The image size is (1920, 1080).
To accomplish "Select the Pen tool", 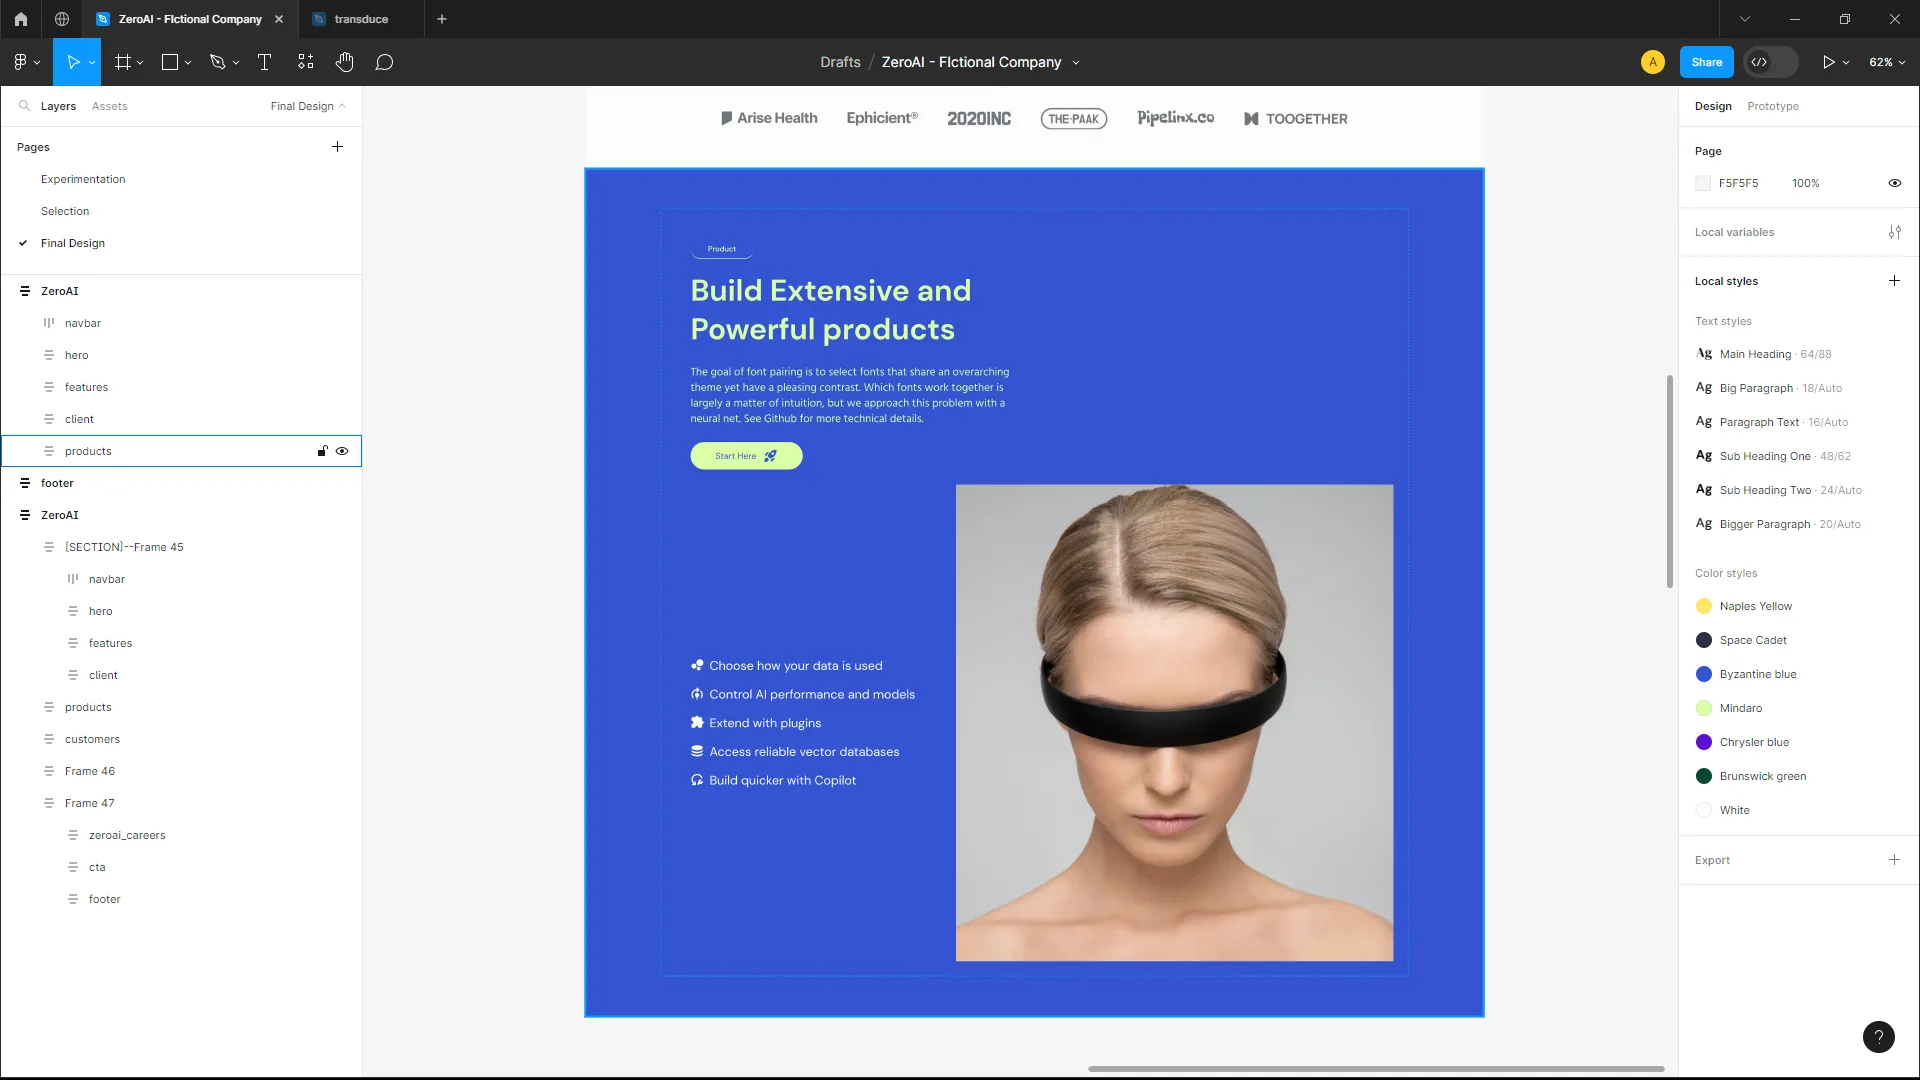I will 217,62.
